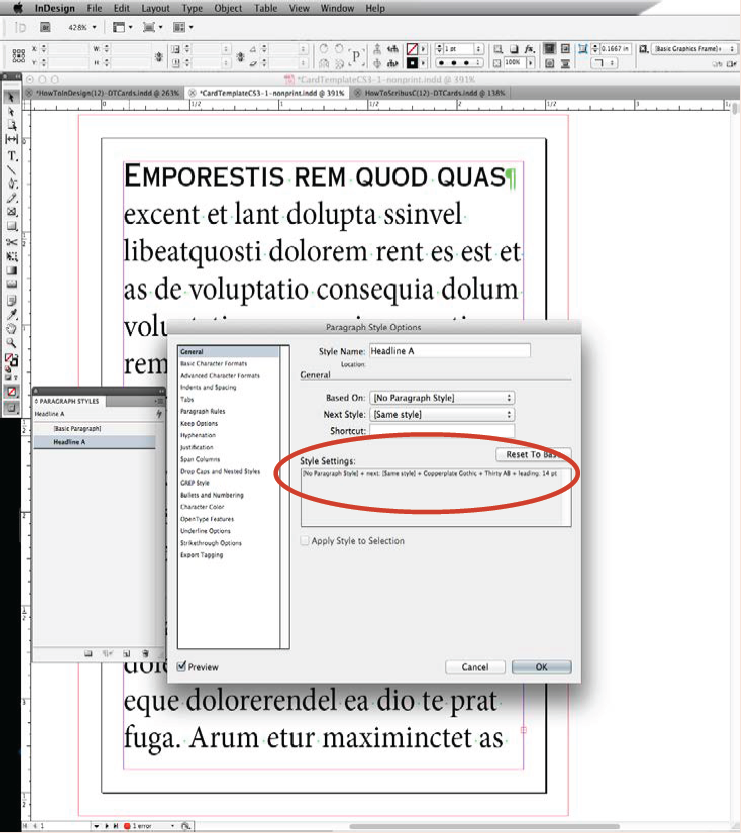Open the Layout menu
Image resolution: width=741 pixels, height=833 pixels.
click(x=155, y=8)
